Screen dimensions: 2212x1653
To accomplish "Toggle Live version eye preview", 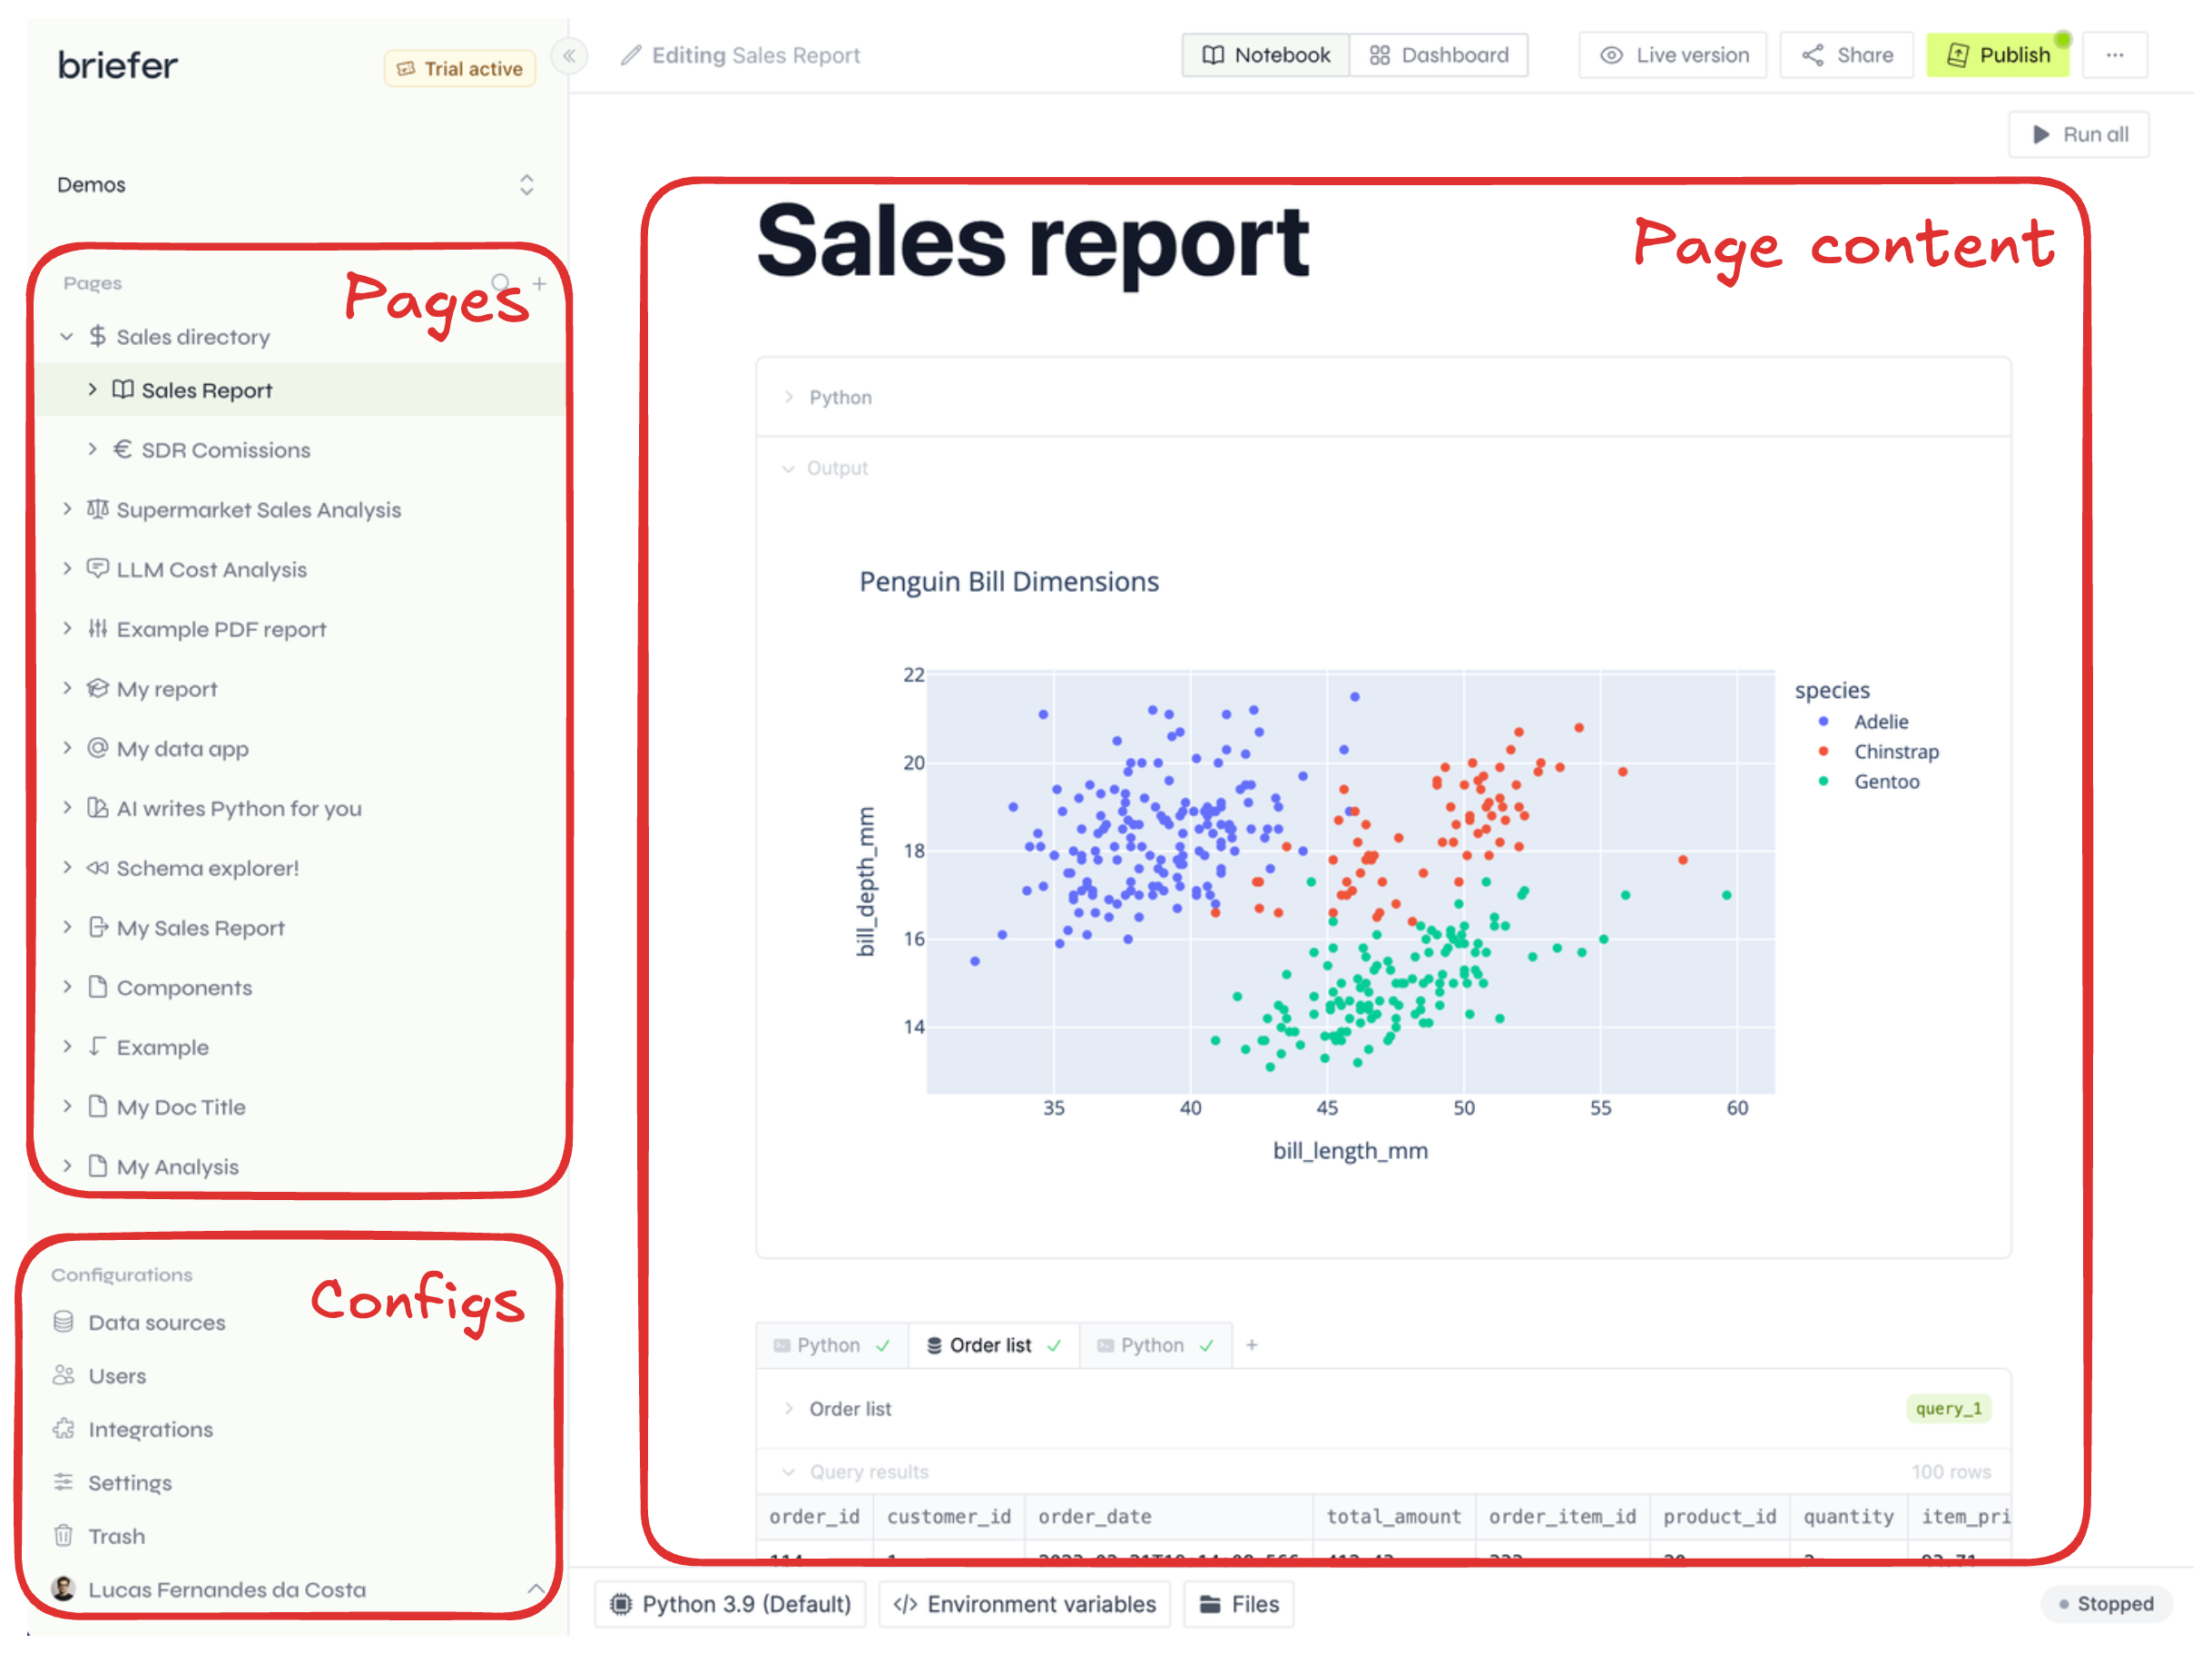I will click(1672, 55).
